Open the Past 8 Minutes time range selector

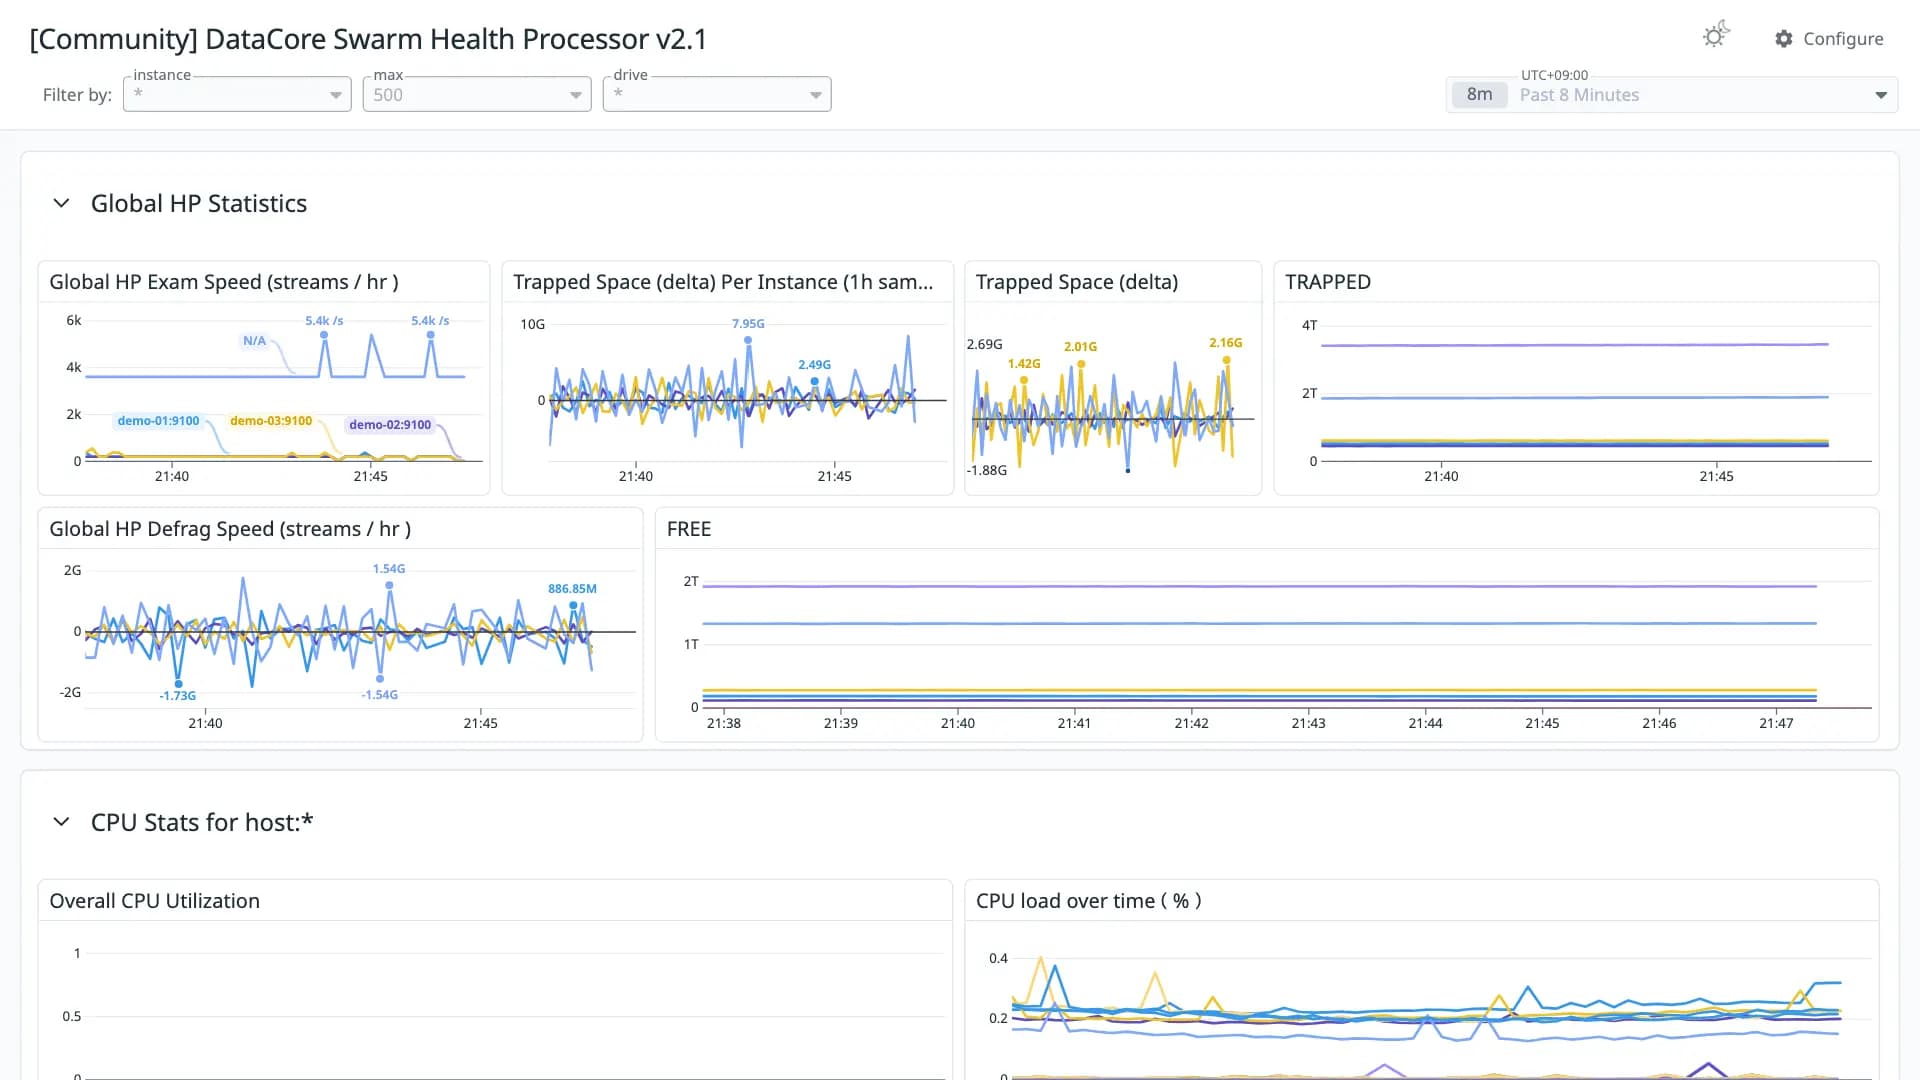click(x=1672, y=94)
